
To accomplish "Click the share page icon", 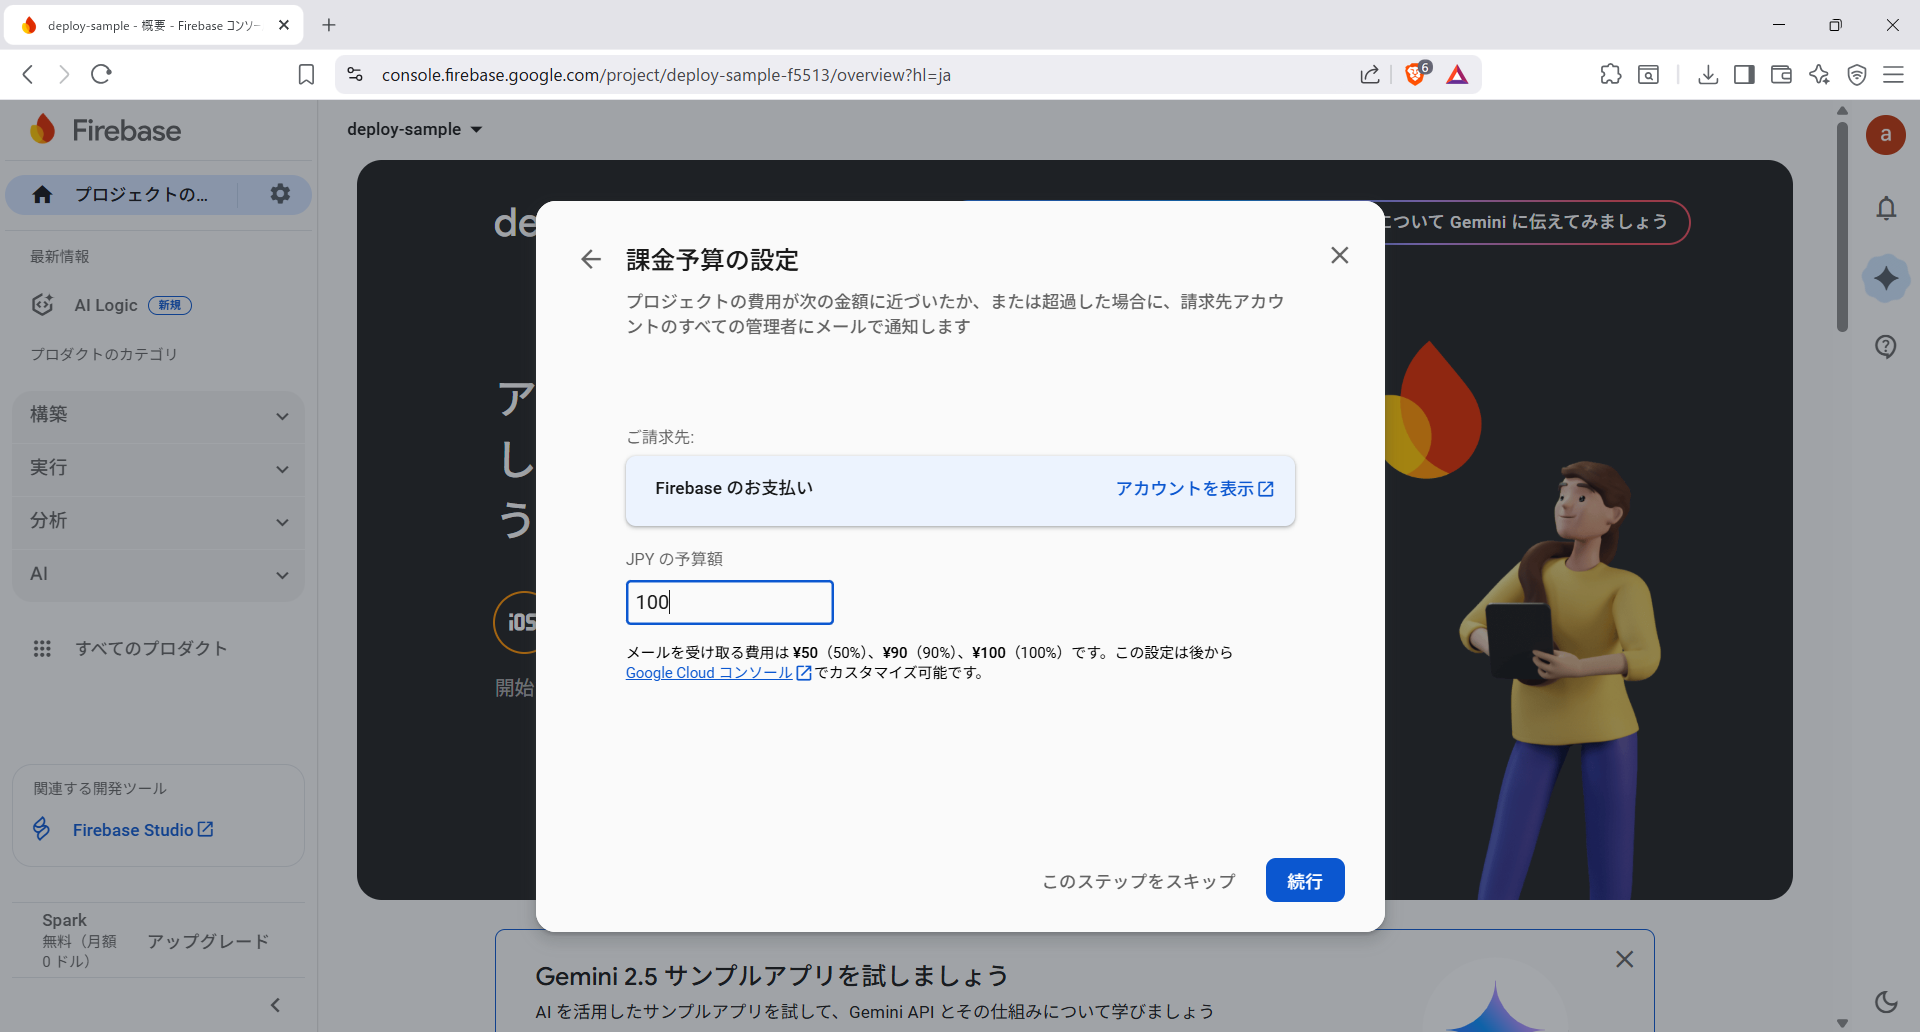I will tap(1370, 75).
